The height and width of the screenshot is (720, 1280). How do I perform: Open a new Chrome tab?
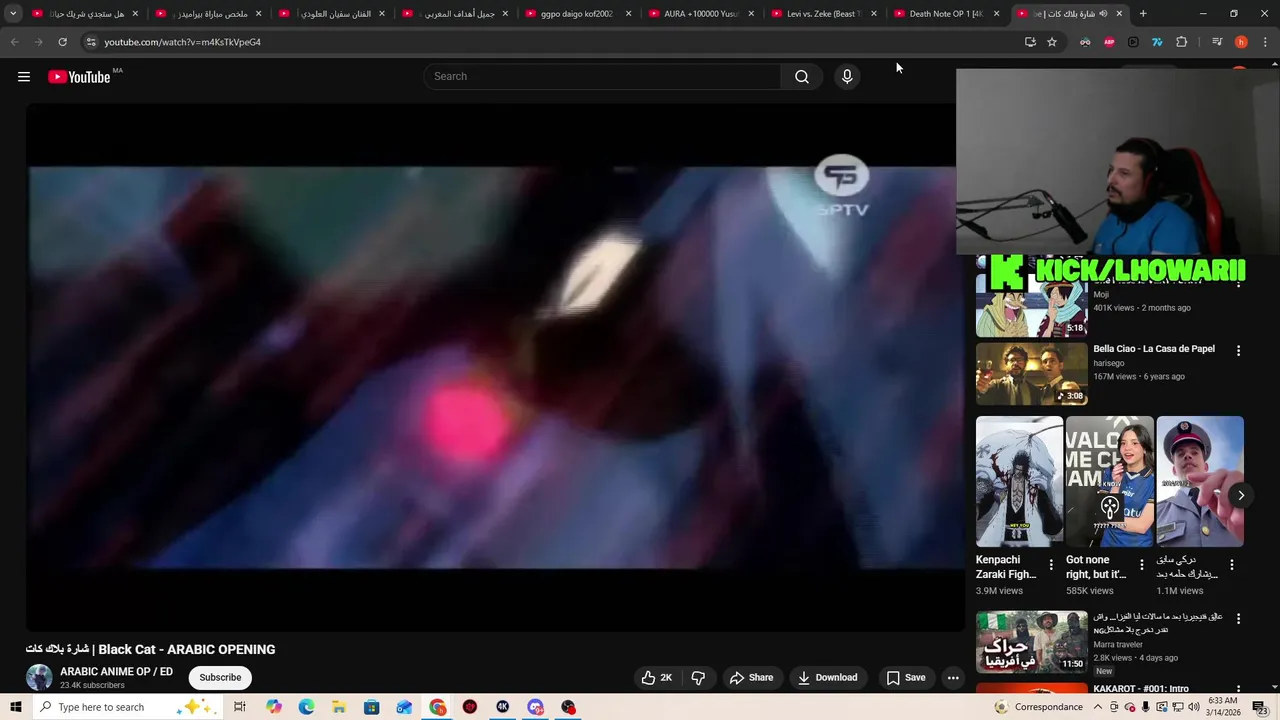[x=1143, y=14]
